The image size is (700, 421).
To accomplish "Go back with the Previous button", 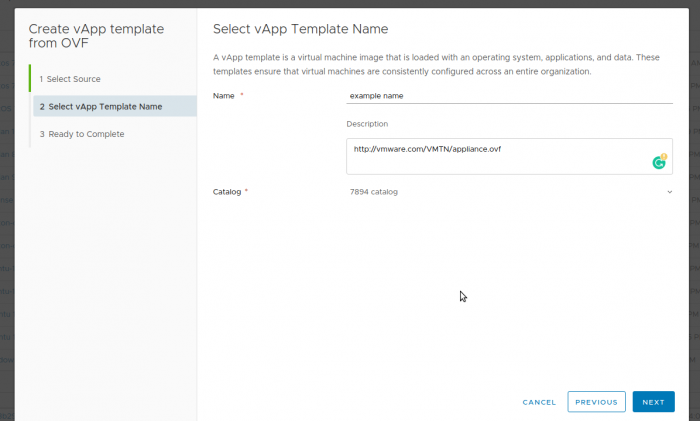I will tap(596, 402).
